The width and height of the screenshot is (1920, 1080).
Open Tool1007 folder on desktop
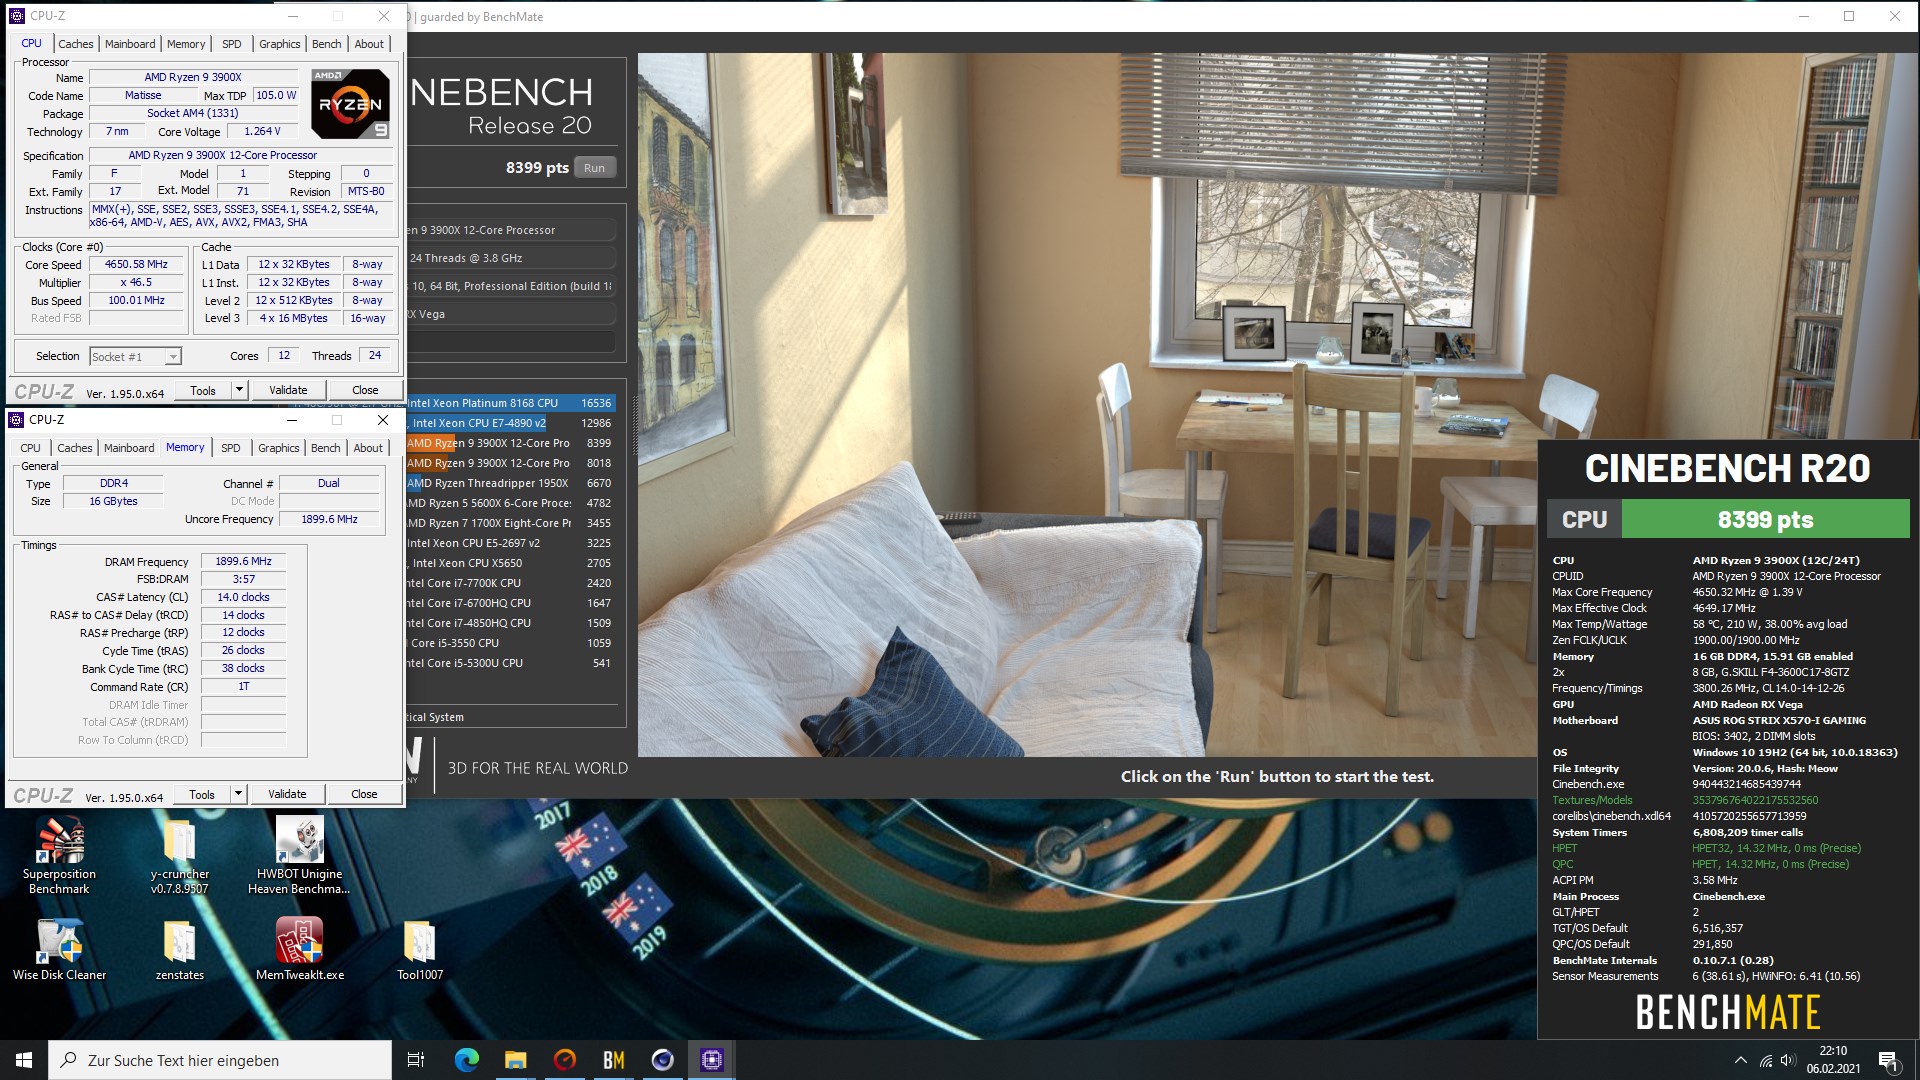pos(419,950)
